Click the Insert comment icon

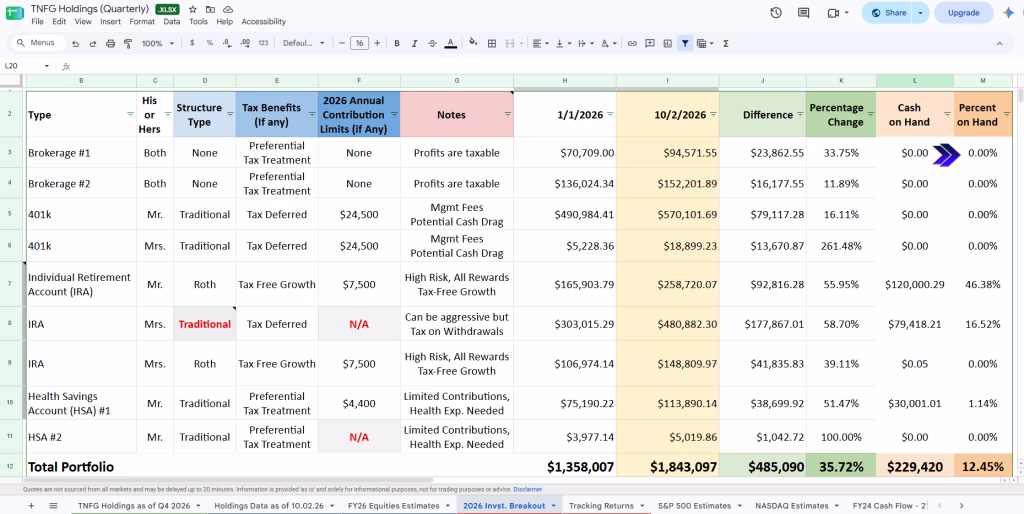[650, 43]
